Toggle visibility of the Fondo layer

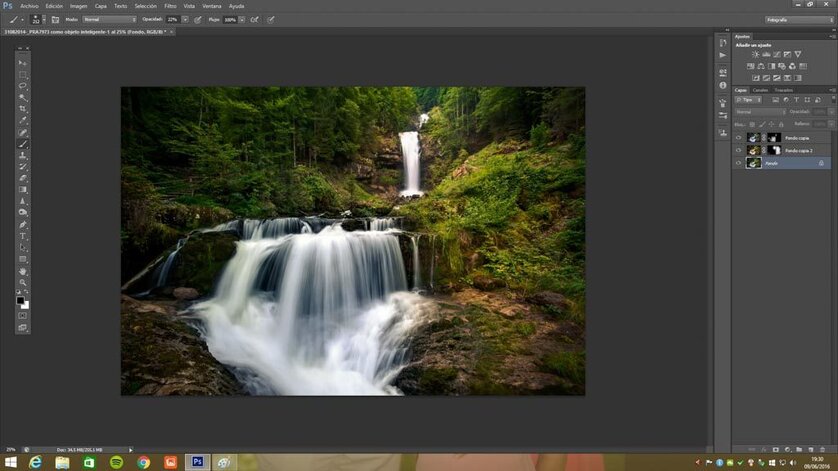point(739,162)
